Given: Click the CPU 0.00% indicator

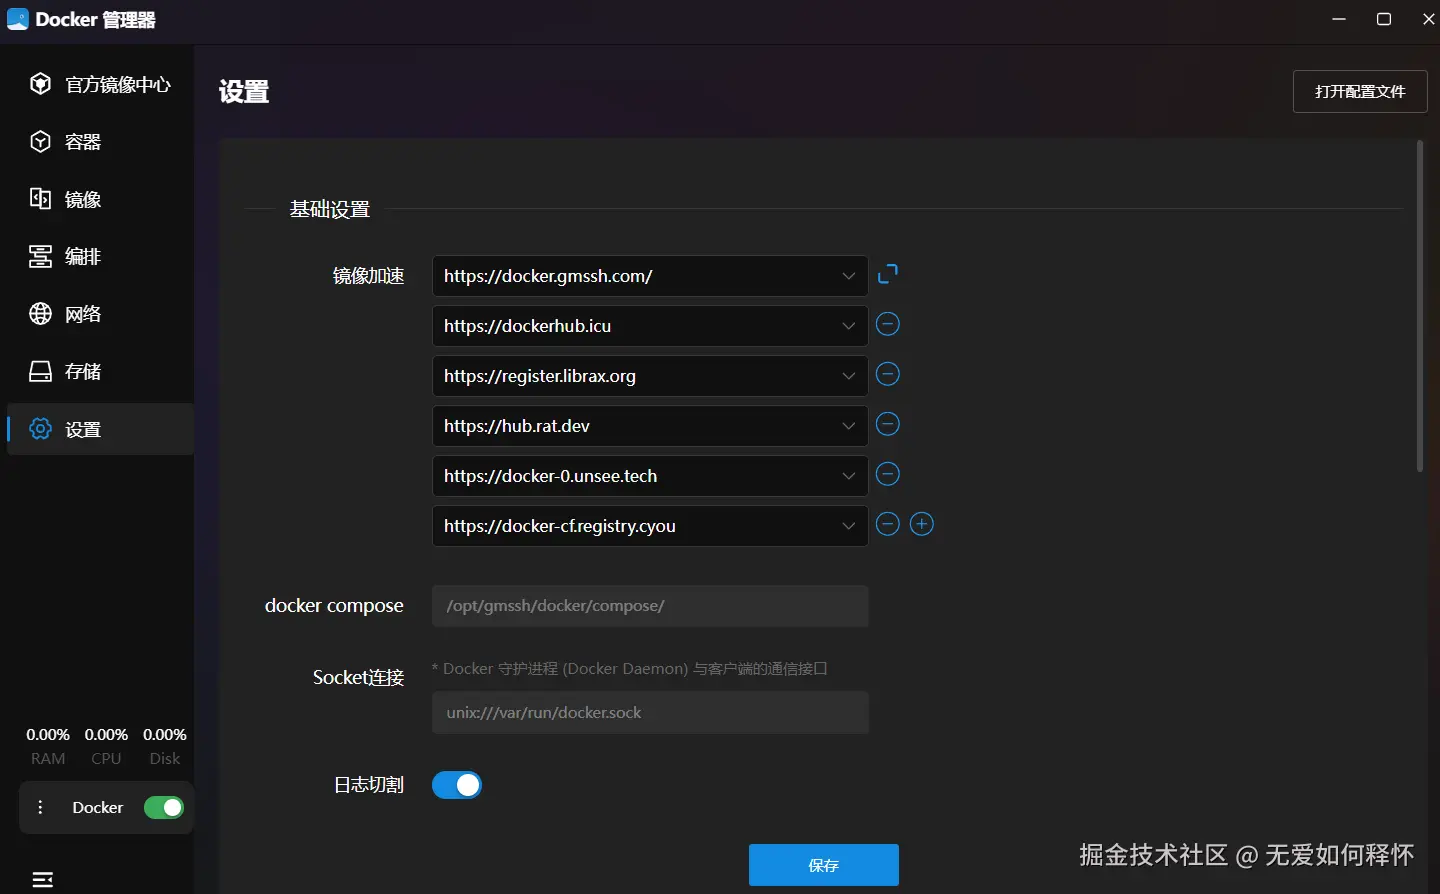Looking at the screenshot, I should [x=106, y=746].
